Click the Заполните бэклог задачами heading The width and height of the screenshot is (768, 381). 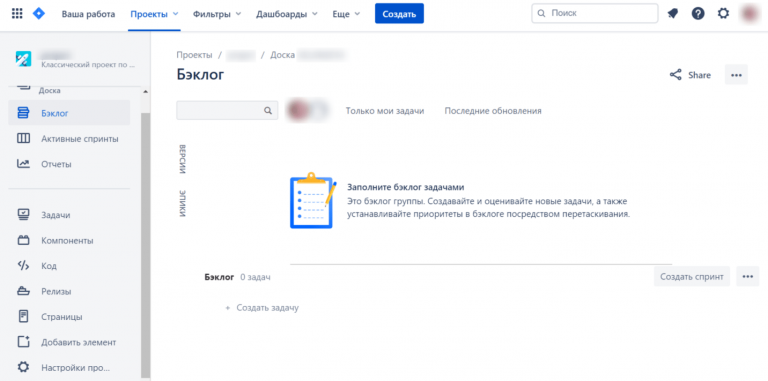(406, 187)
